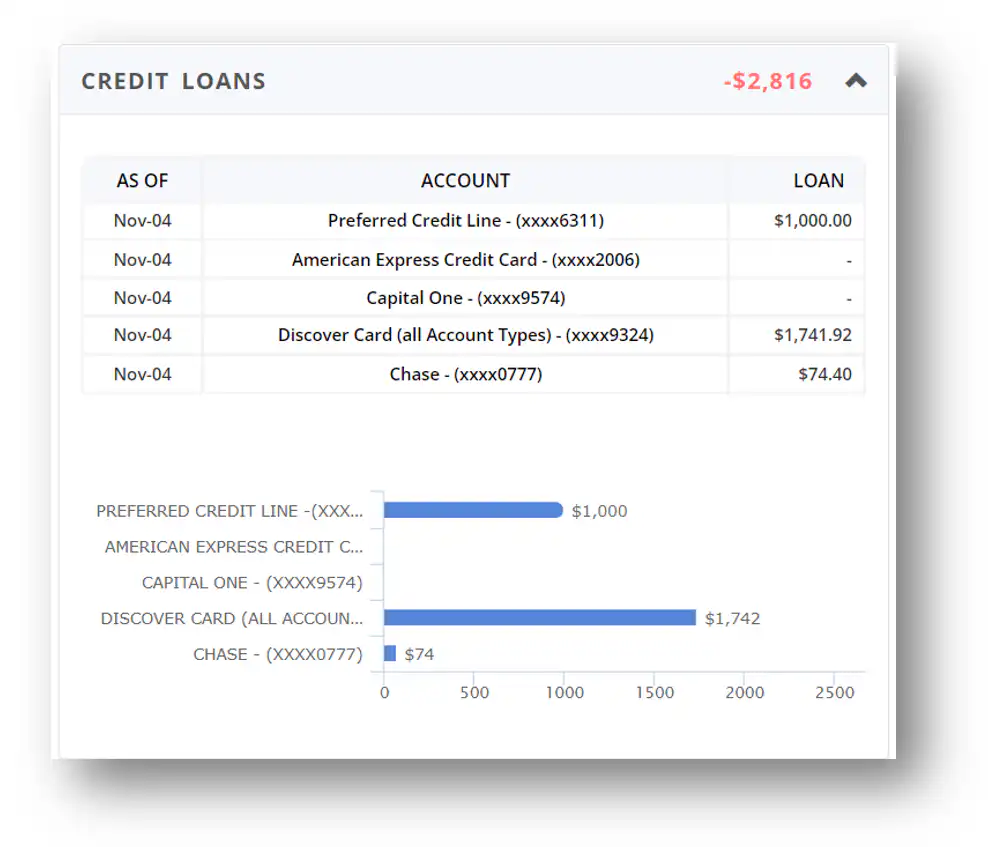Sort by the AS OF column header

(x=142, y=181)
